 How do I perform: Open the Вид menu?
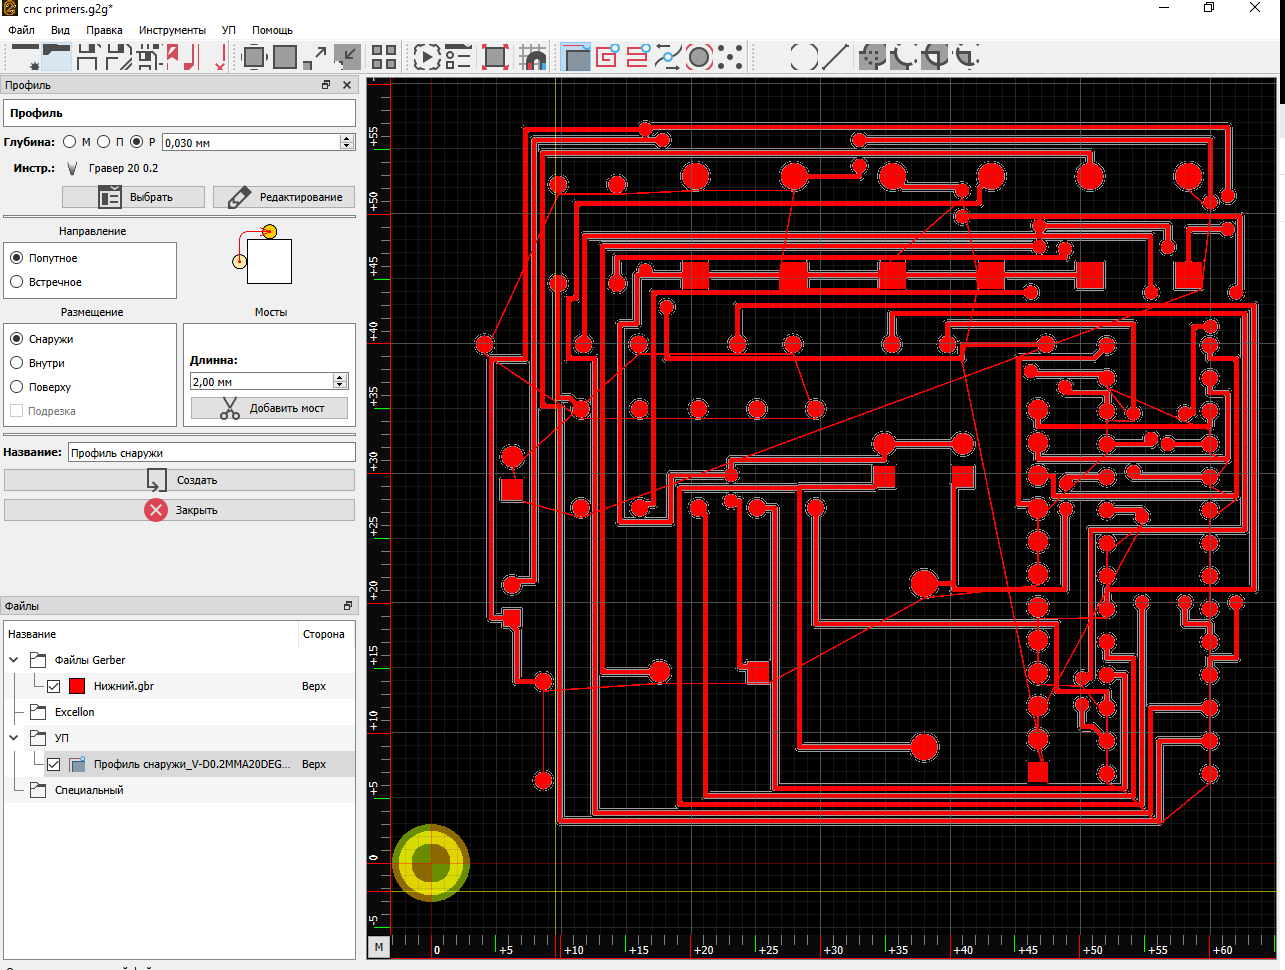(x=60, y=30)
